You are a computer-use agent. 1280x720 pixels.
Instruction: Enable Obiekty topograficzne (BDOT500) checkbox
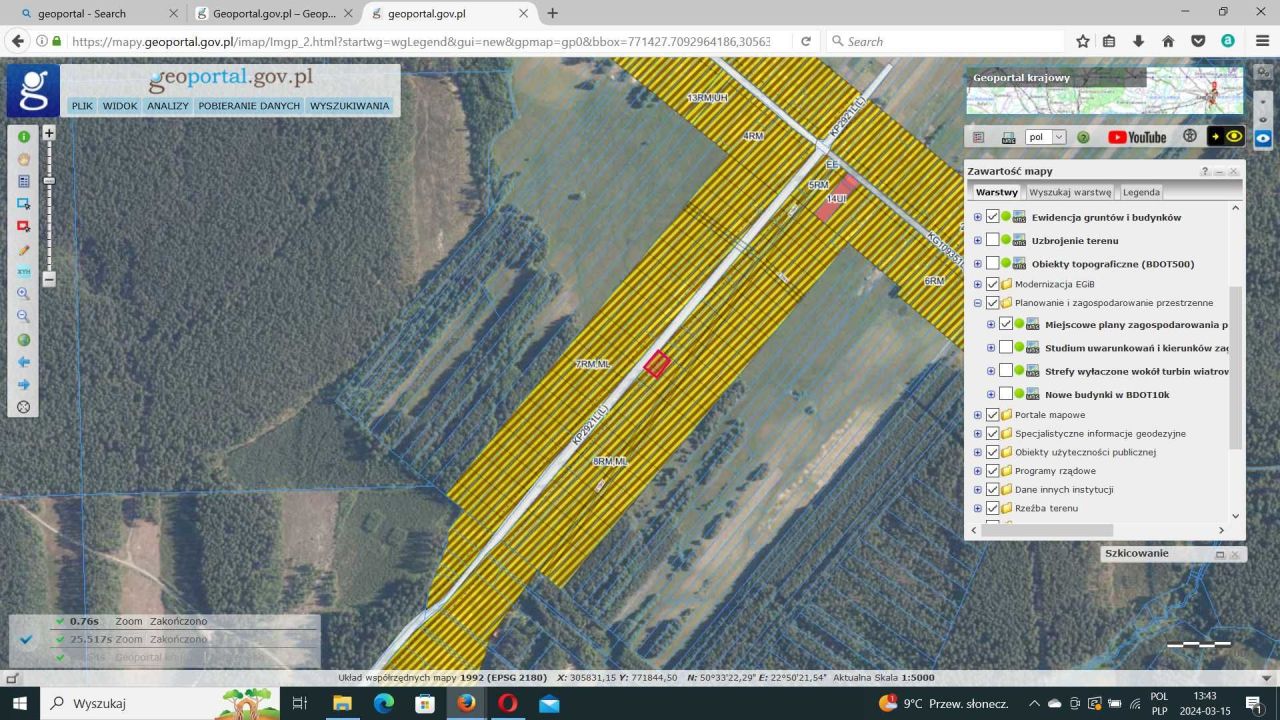pyautogui.click(x=993, y=263)
